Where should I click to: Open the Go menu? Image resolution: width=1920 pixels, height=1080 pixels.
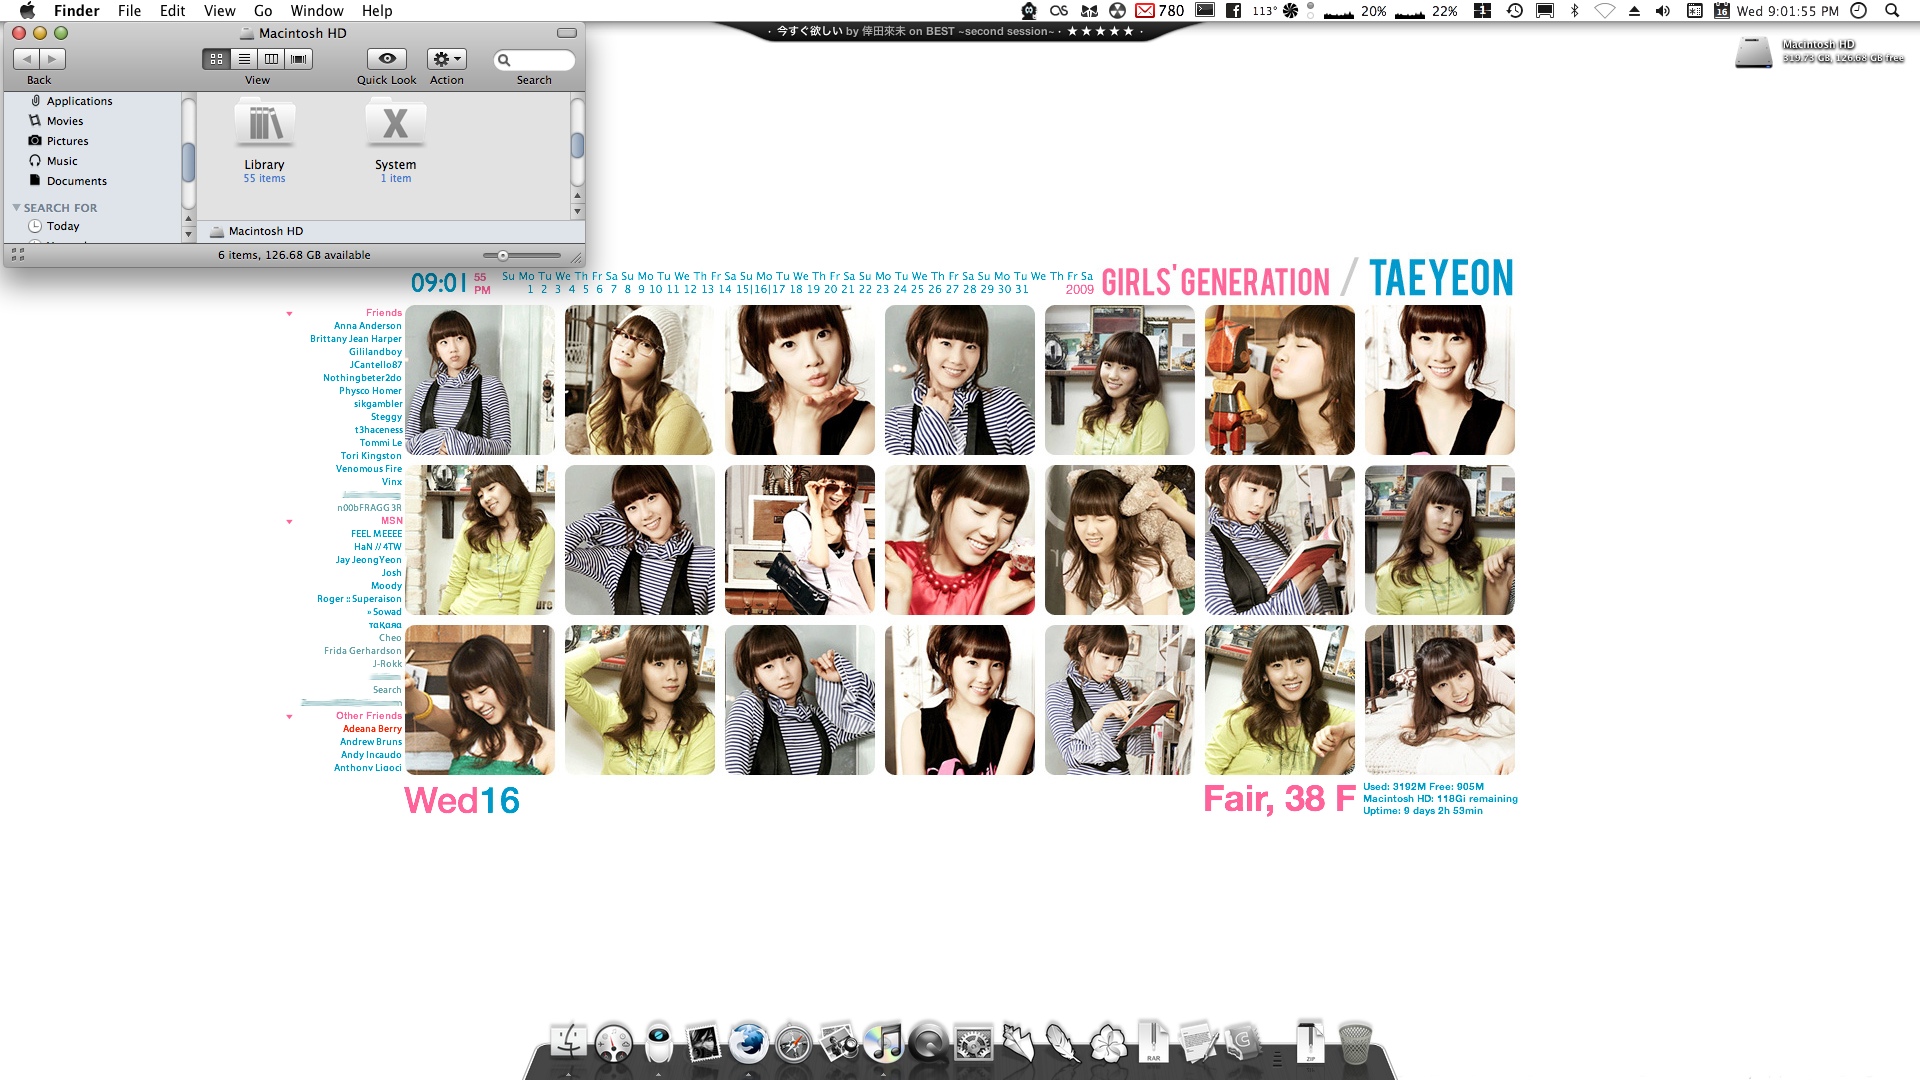click(263, 11)
